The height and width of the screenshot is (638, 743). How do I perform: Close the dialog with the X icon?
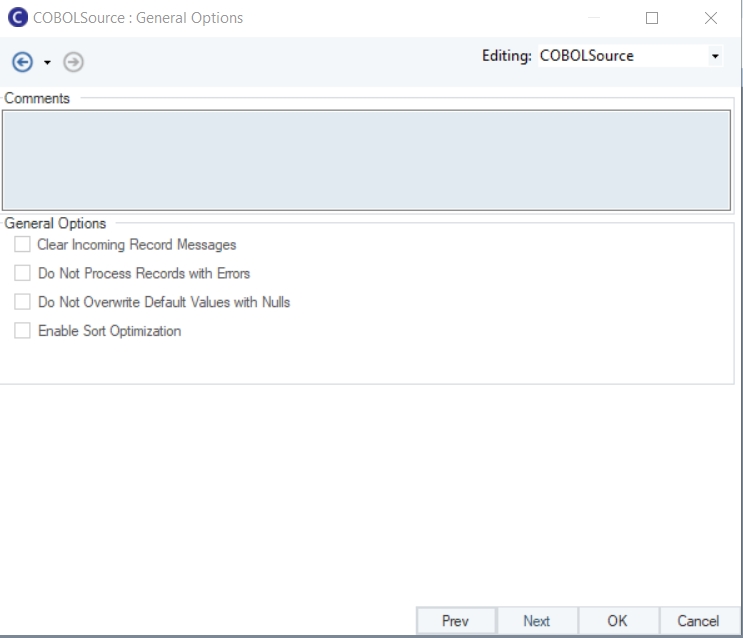(711, 18)
